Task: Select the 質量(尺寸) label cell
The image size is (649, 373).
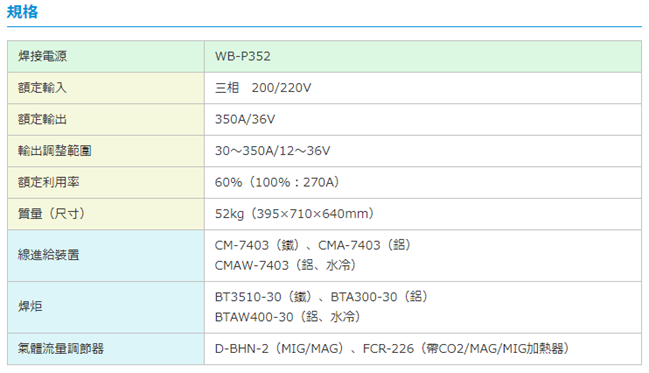Action: tap(106, 214)
